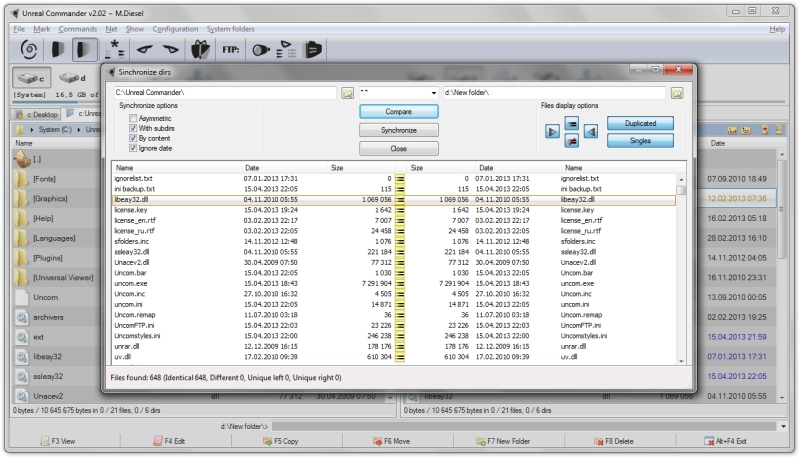
Task: Toggle the copy-to-right arrow display filter
Action: 552,132
